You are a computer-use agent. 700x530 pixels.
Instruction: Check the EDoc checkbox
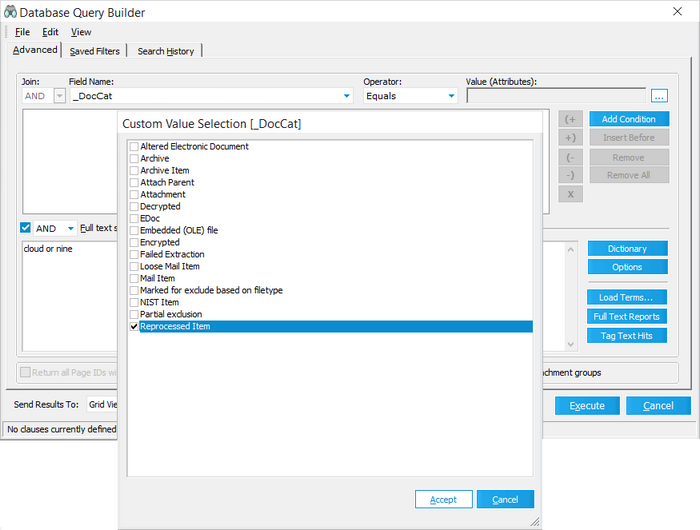134,218
